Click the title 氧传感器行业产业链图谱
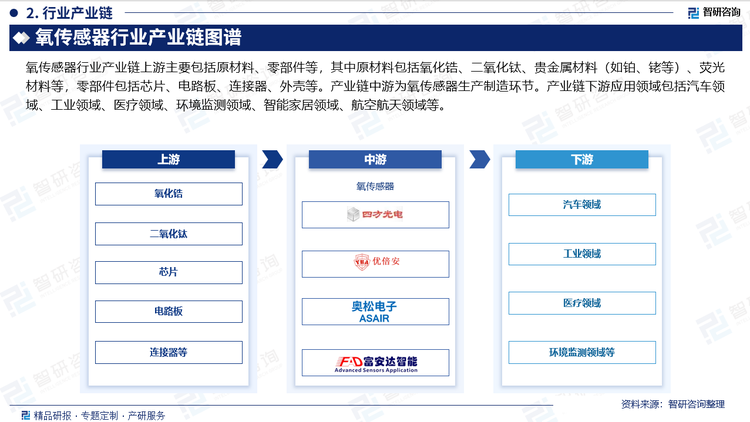The height and width of the screenshot is (422, 750). click(x=138, y=38)
